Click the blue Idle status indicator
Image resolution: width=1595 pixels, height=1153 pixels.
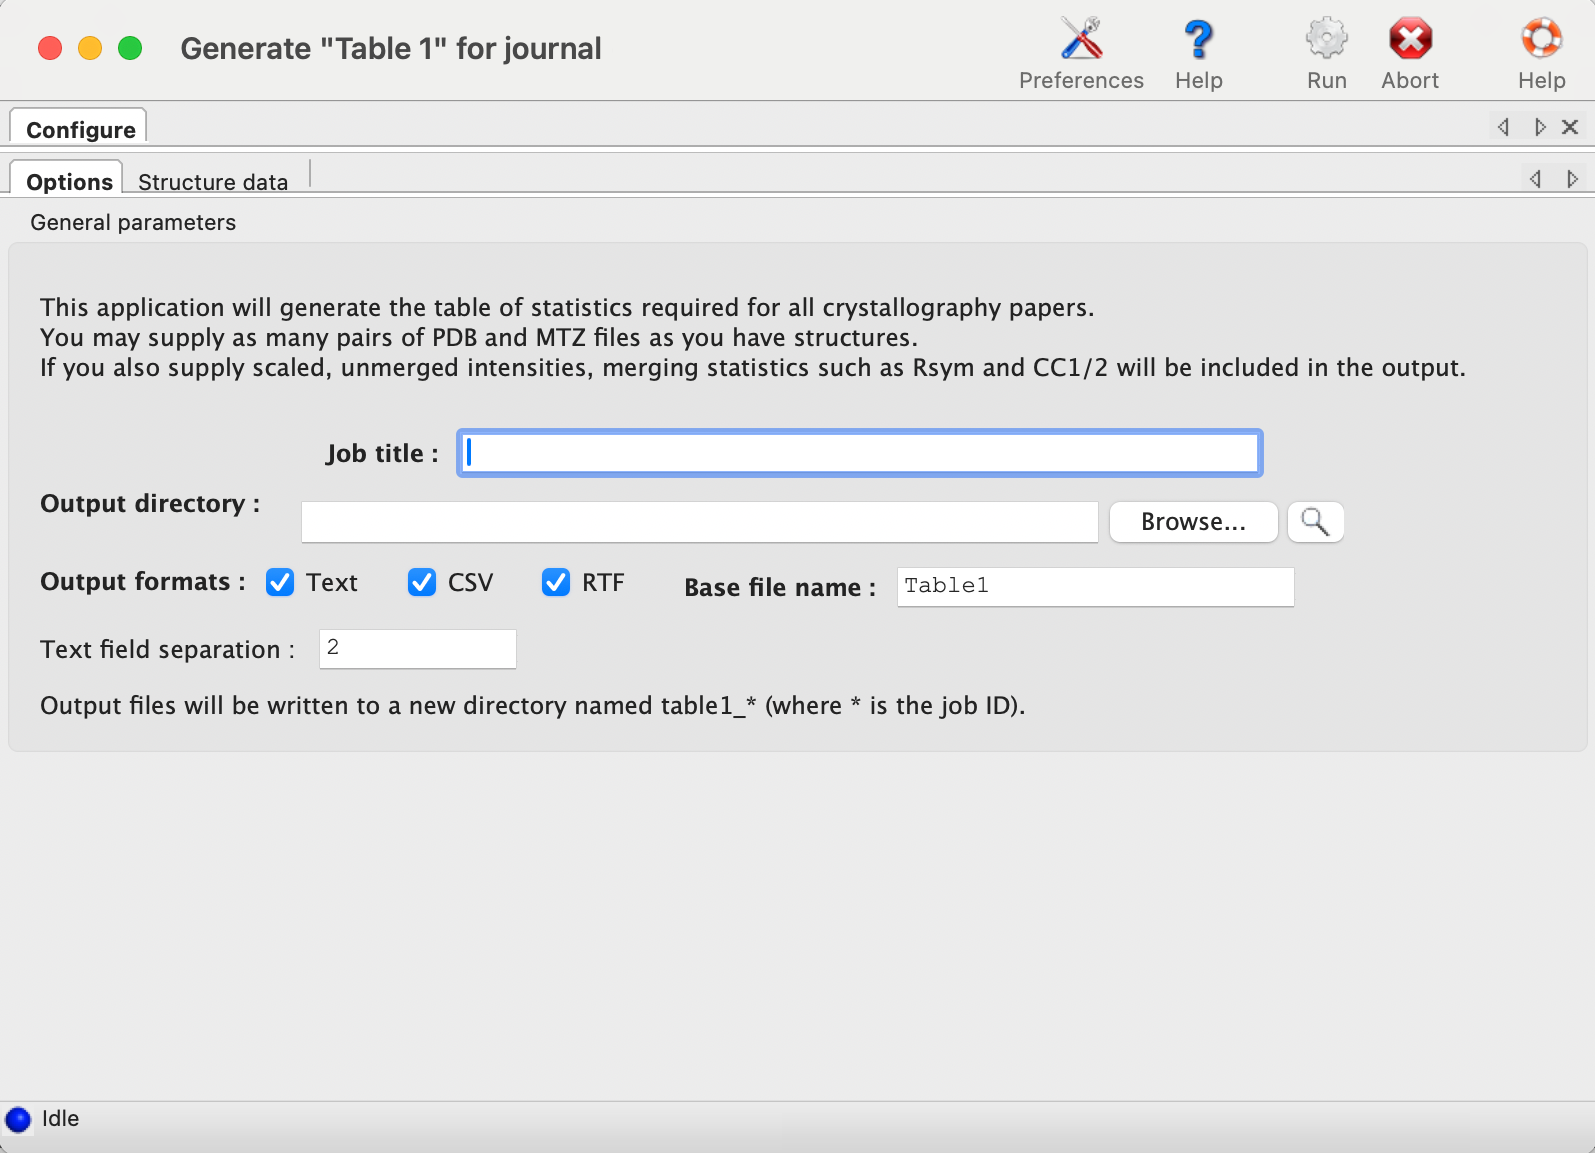[18, 1119]
